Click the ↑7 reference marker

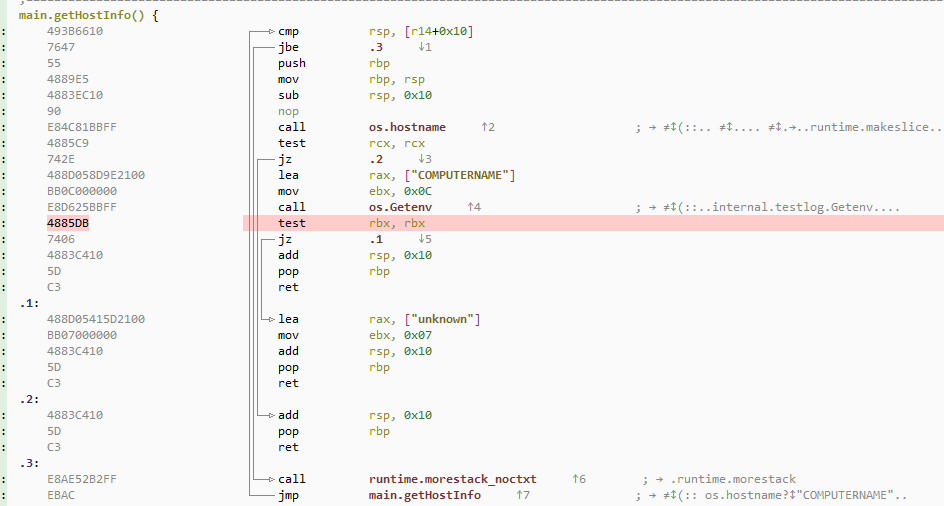tap(523, 495)
